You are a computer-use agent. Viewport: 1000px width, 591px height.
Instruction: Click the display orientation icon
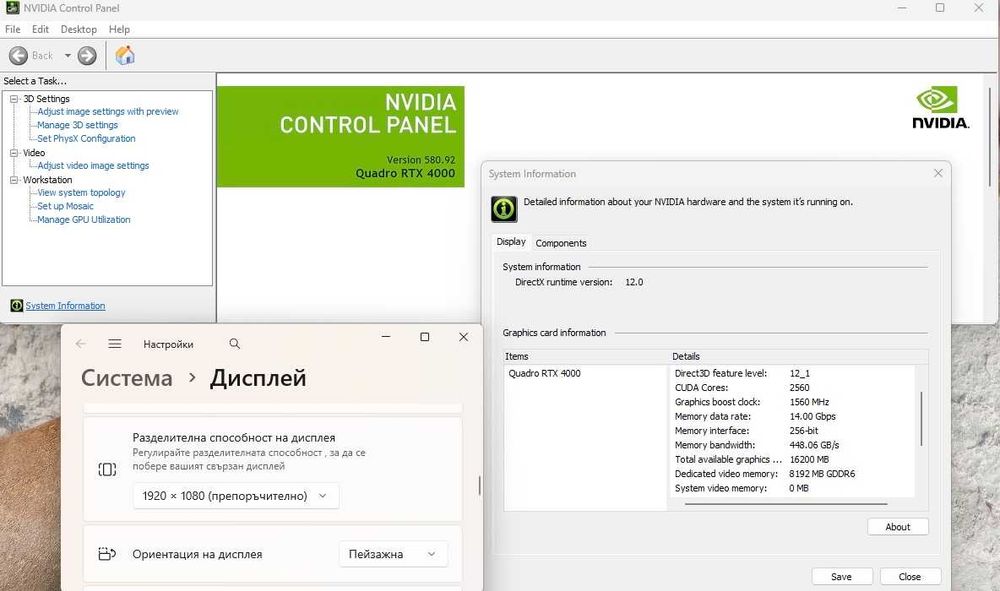(107, 554)
